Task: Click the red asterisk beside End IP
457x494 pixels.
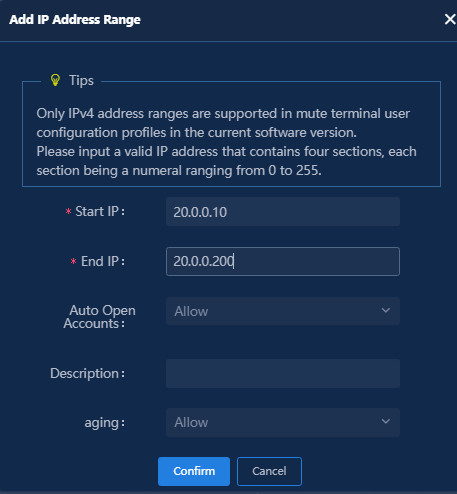Action: click(74, 262)
